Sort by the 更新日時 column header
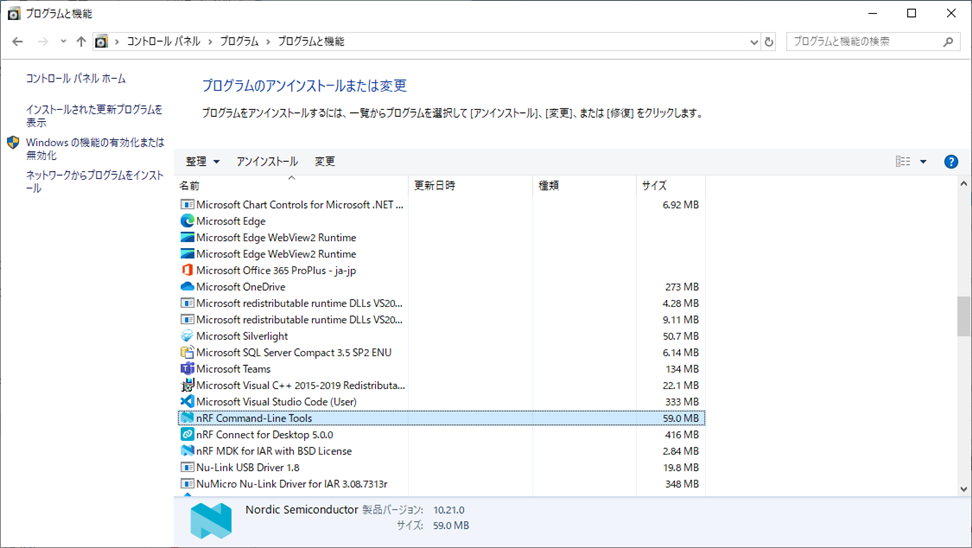 point(471,185)
